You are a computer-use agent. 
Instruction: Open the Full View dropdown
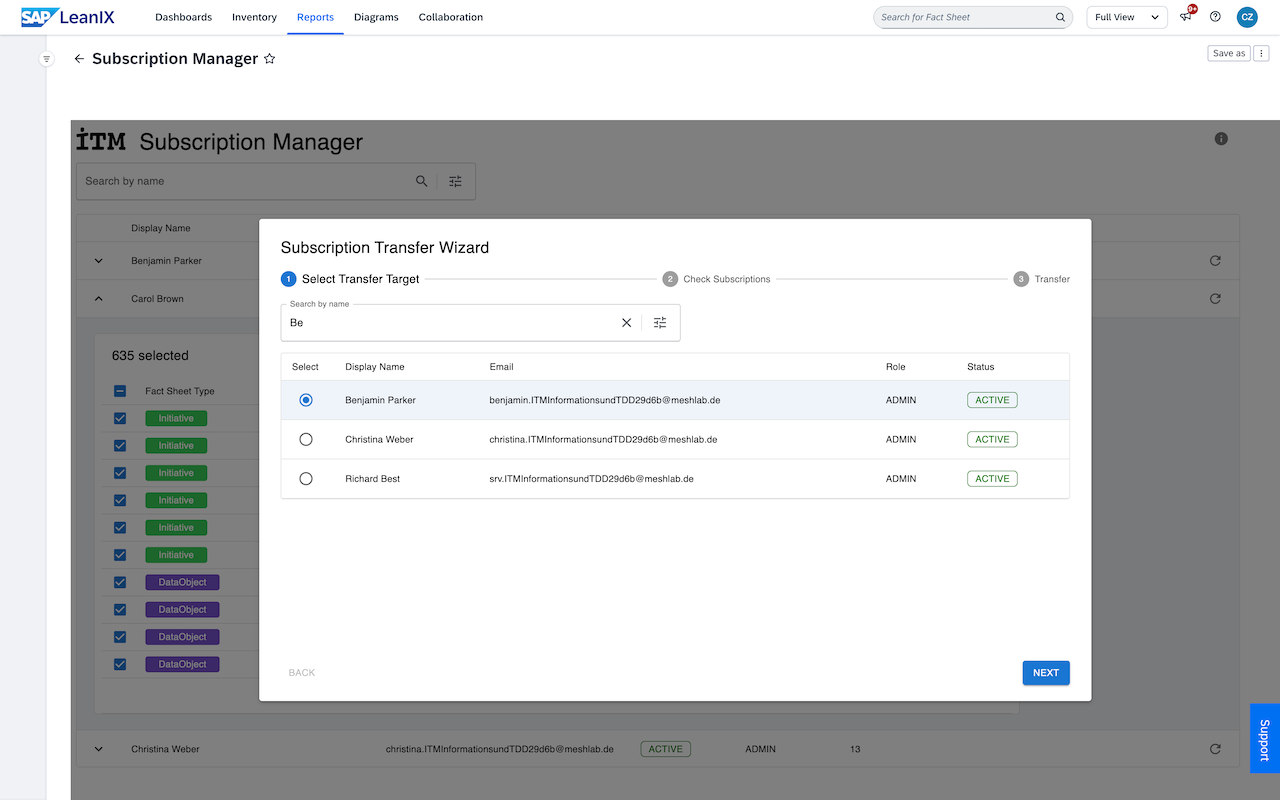(x=1127, y=17)
